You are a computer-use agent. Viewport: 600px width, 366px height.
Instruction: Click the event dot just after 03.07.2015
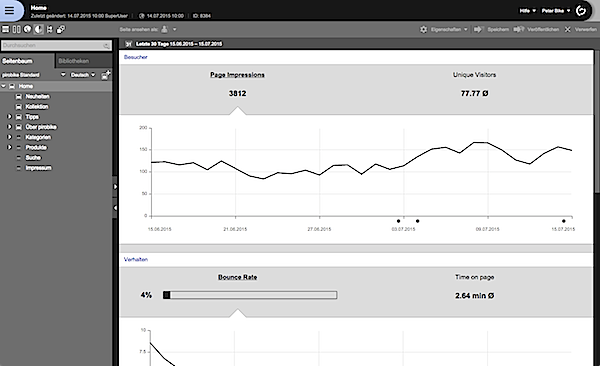417,221
